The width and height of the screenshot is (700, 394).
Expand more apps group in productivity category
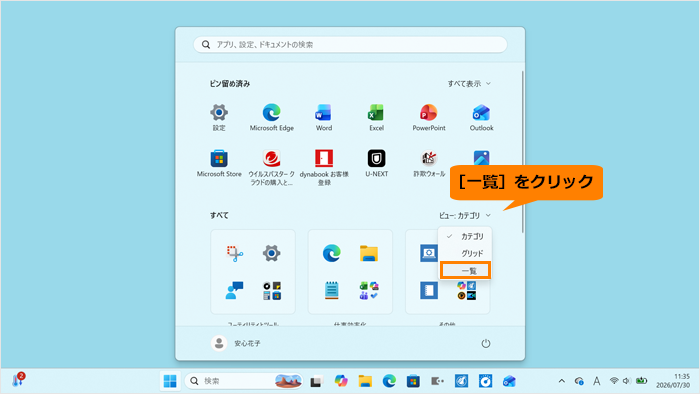369,290
